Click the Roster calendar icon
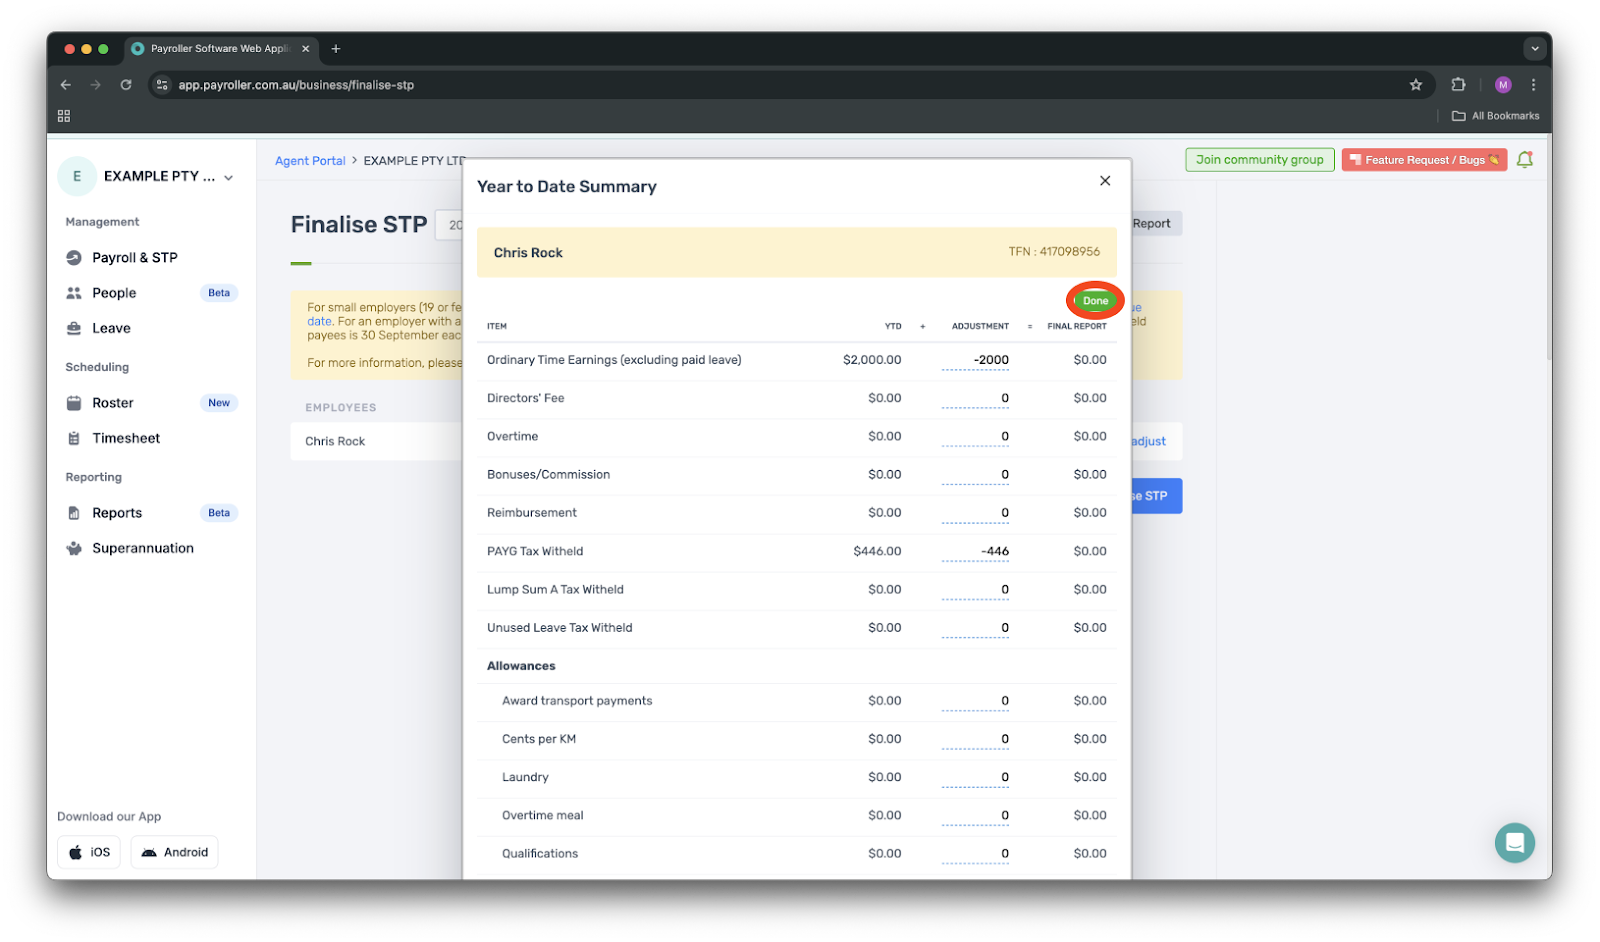 click(74, 403)
